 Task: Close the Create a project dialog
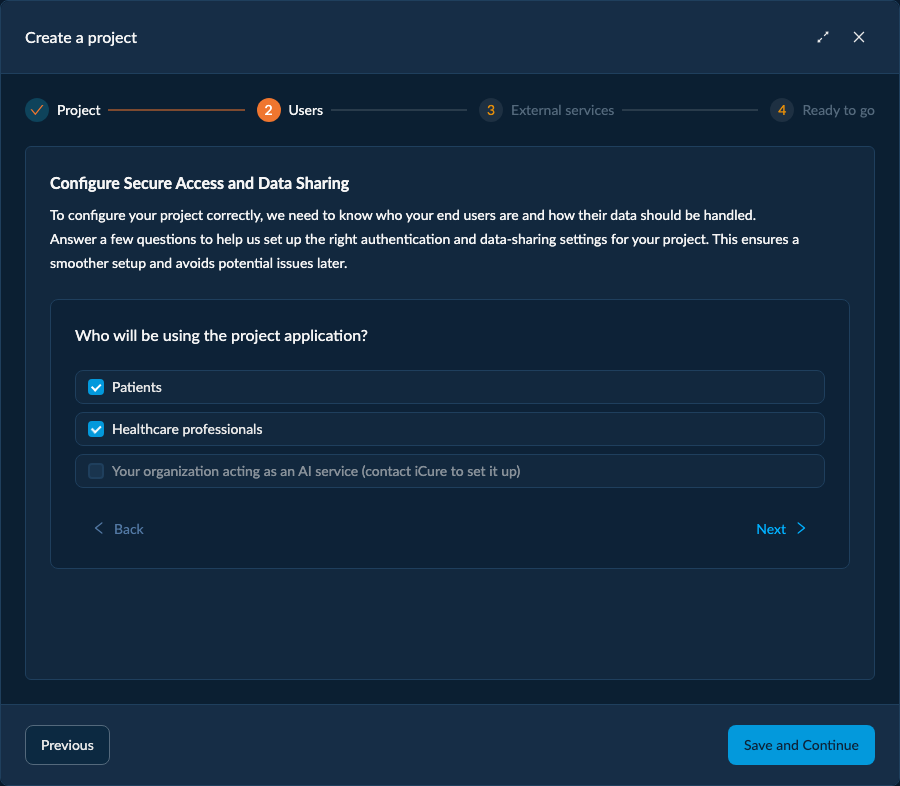point(859,37)
